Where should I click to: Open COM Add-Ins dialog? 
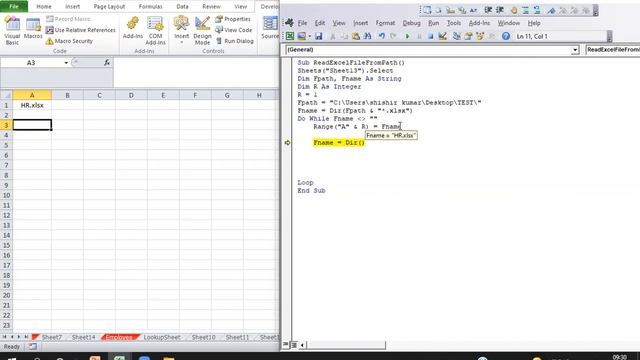click(156, 31)
